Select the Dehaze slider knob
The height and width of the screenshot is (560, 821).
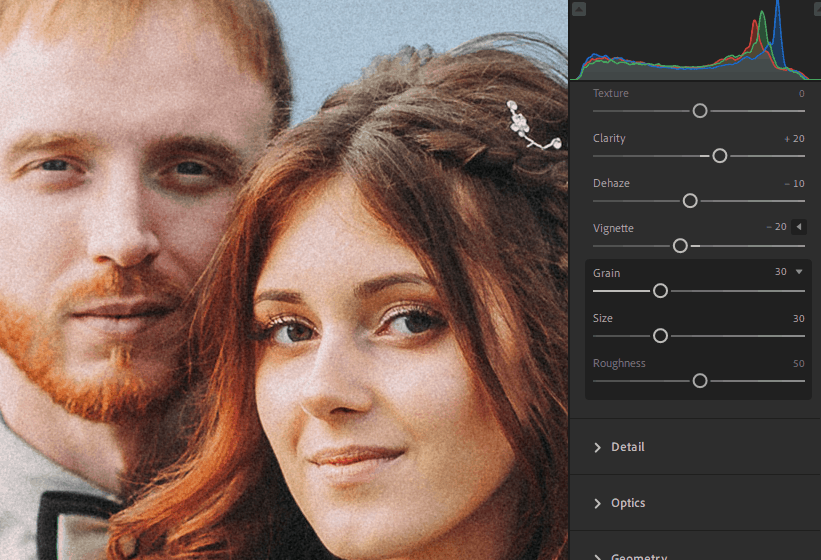click(x=689, y=200)
